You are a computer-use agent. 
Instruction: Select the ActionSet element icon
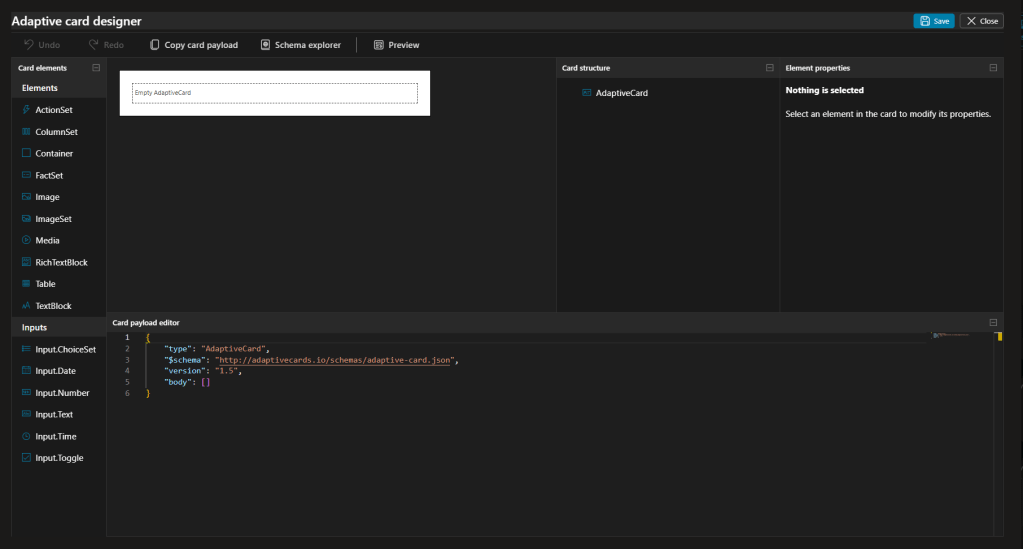26,110
